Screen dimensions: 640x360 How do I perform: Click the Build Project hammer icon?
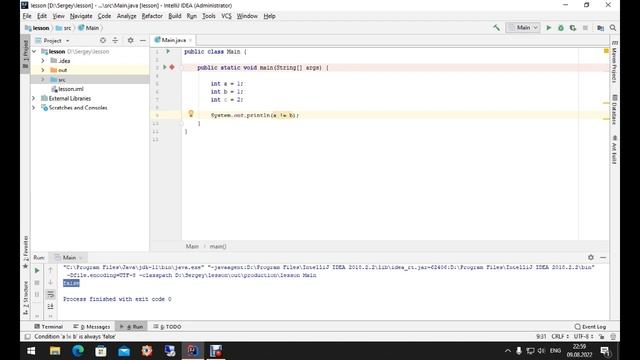tap(496, 28)
